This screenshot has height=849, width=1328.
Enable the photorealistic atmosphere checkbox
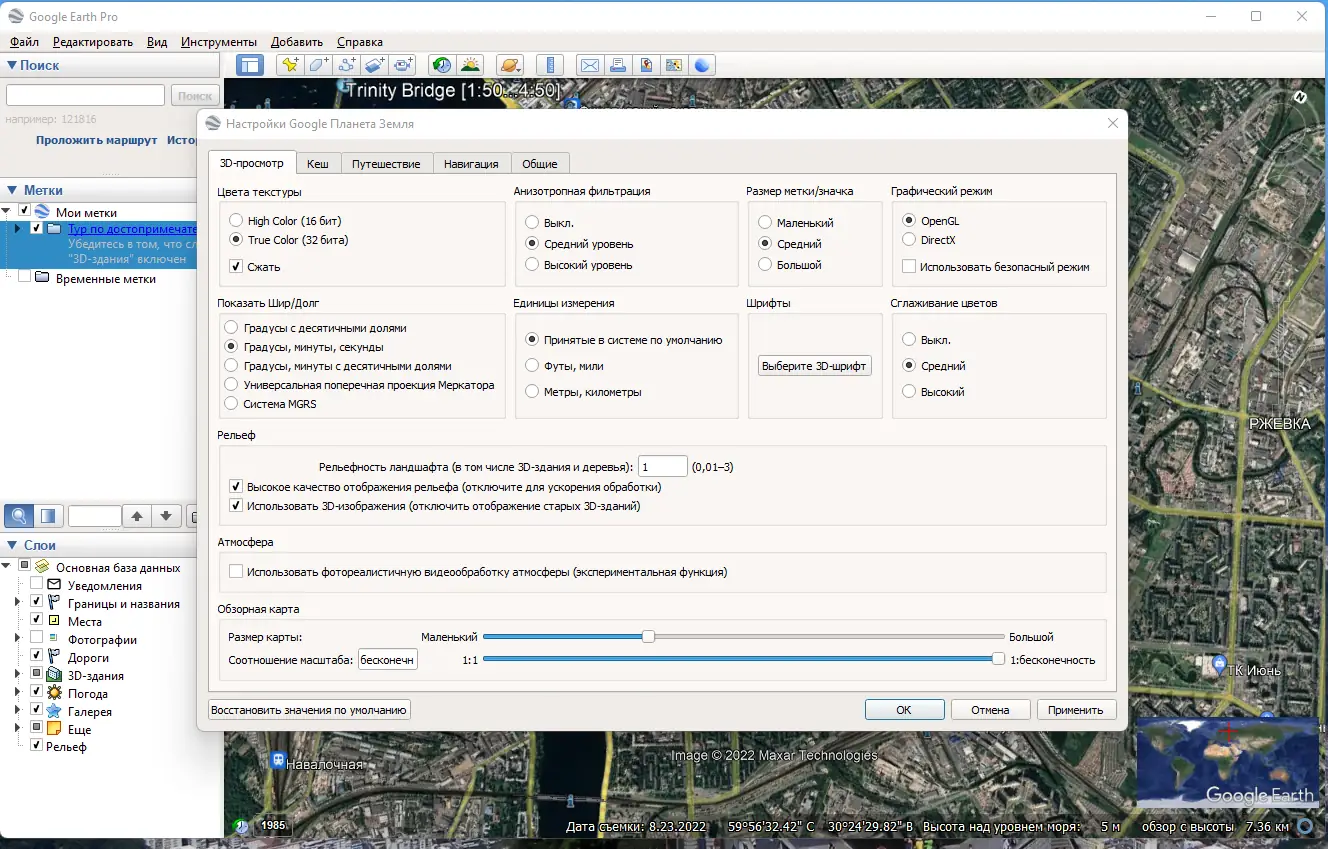237,572
